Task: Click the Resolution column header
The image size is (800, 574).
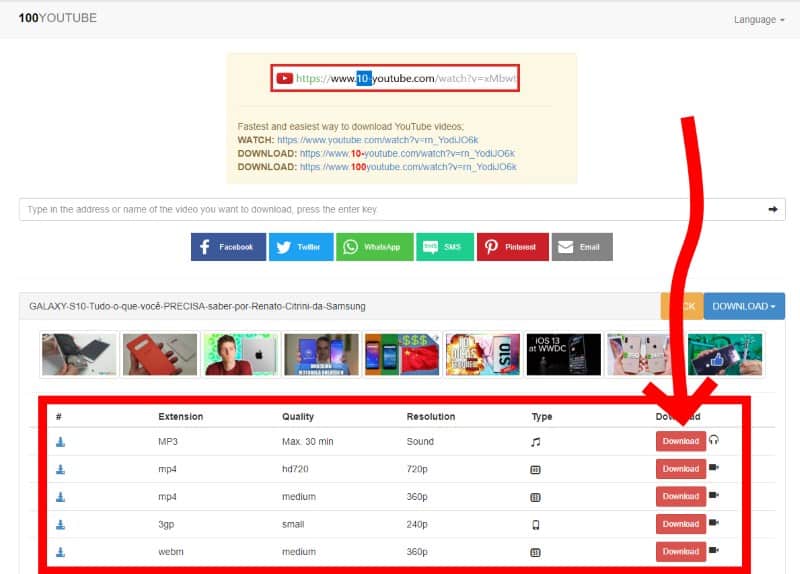Action: pyautogui.click(x=431, y=417)
